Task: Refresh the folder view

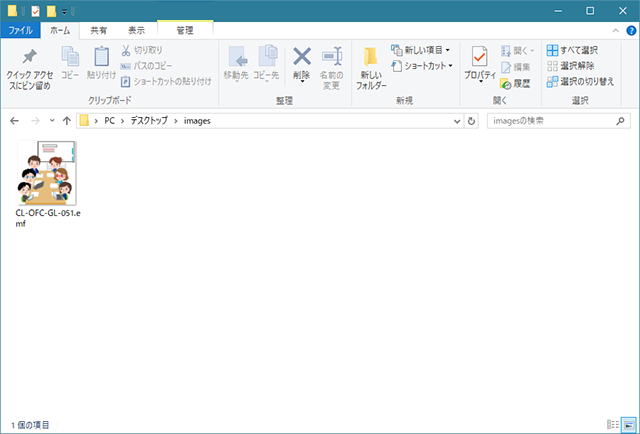Action: [x=471, y=121]
